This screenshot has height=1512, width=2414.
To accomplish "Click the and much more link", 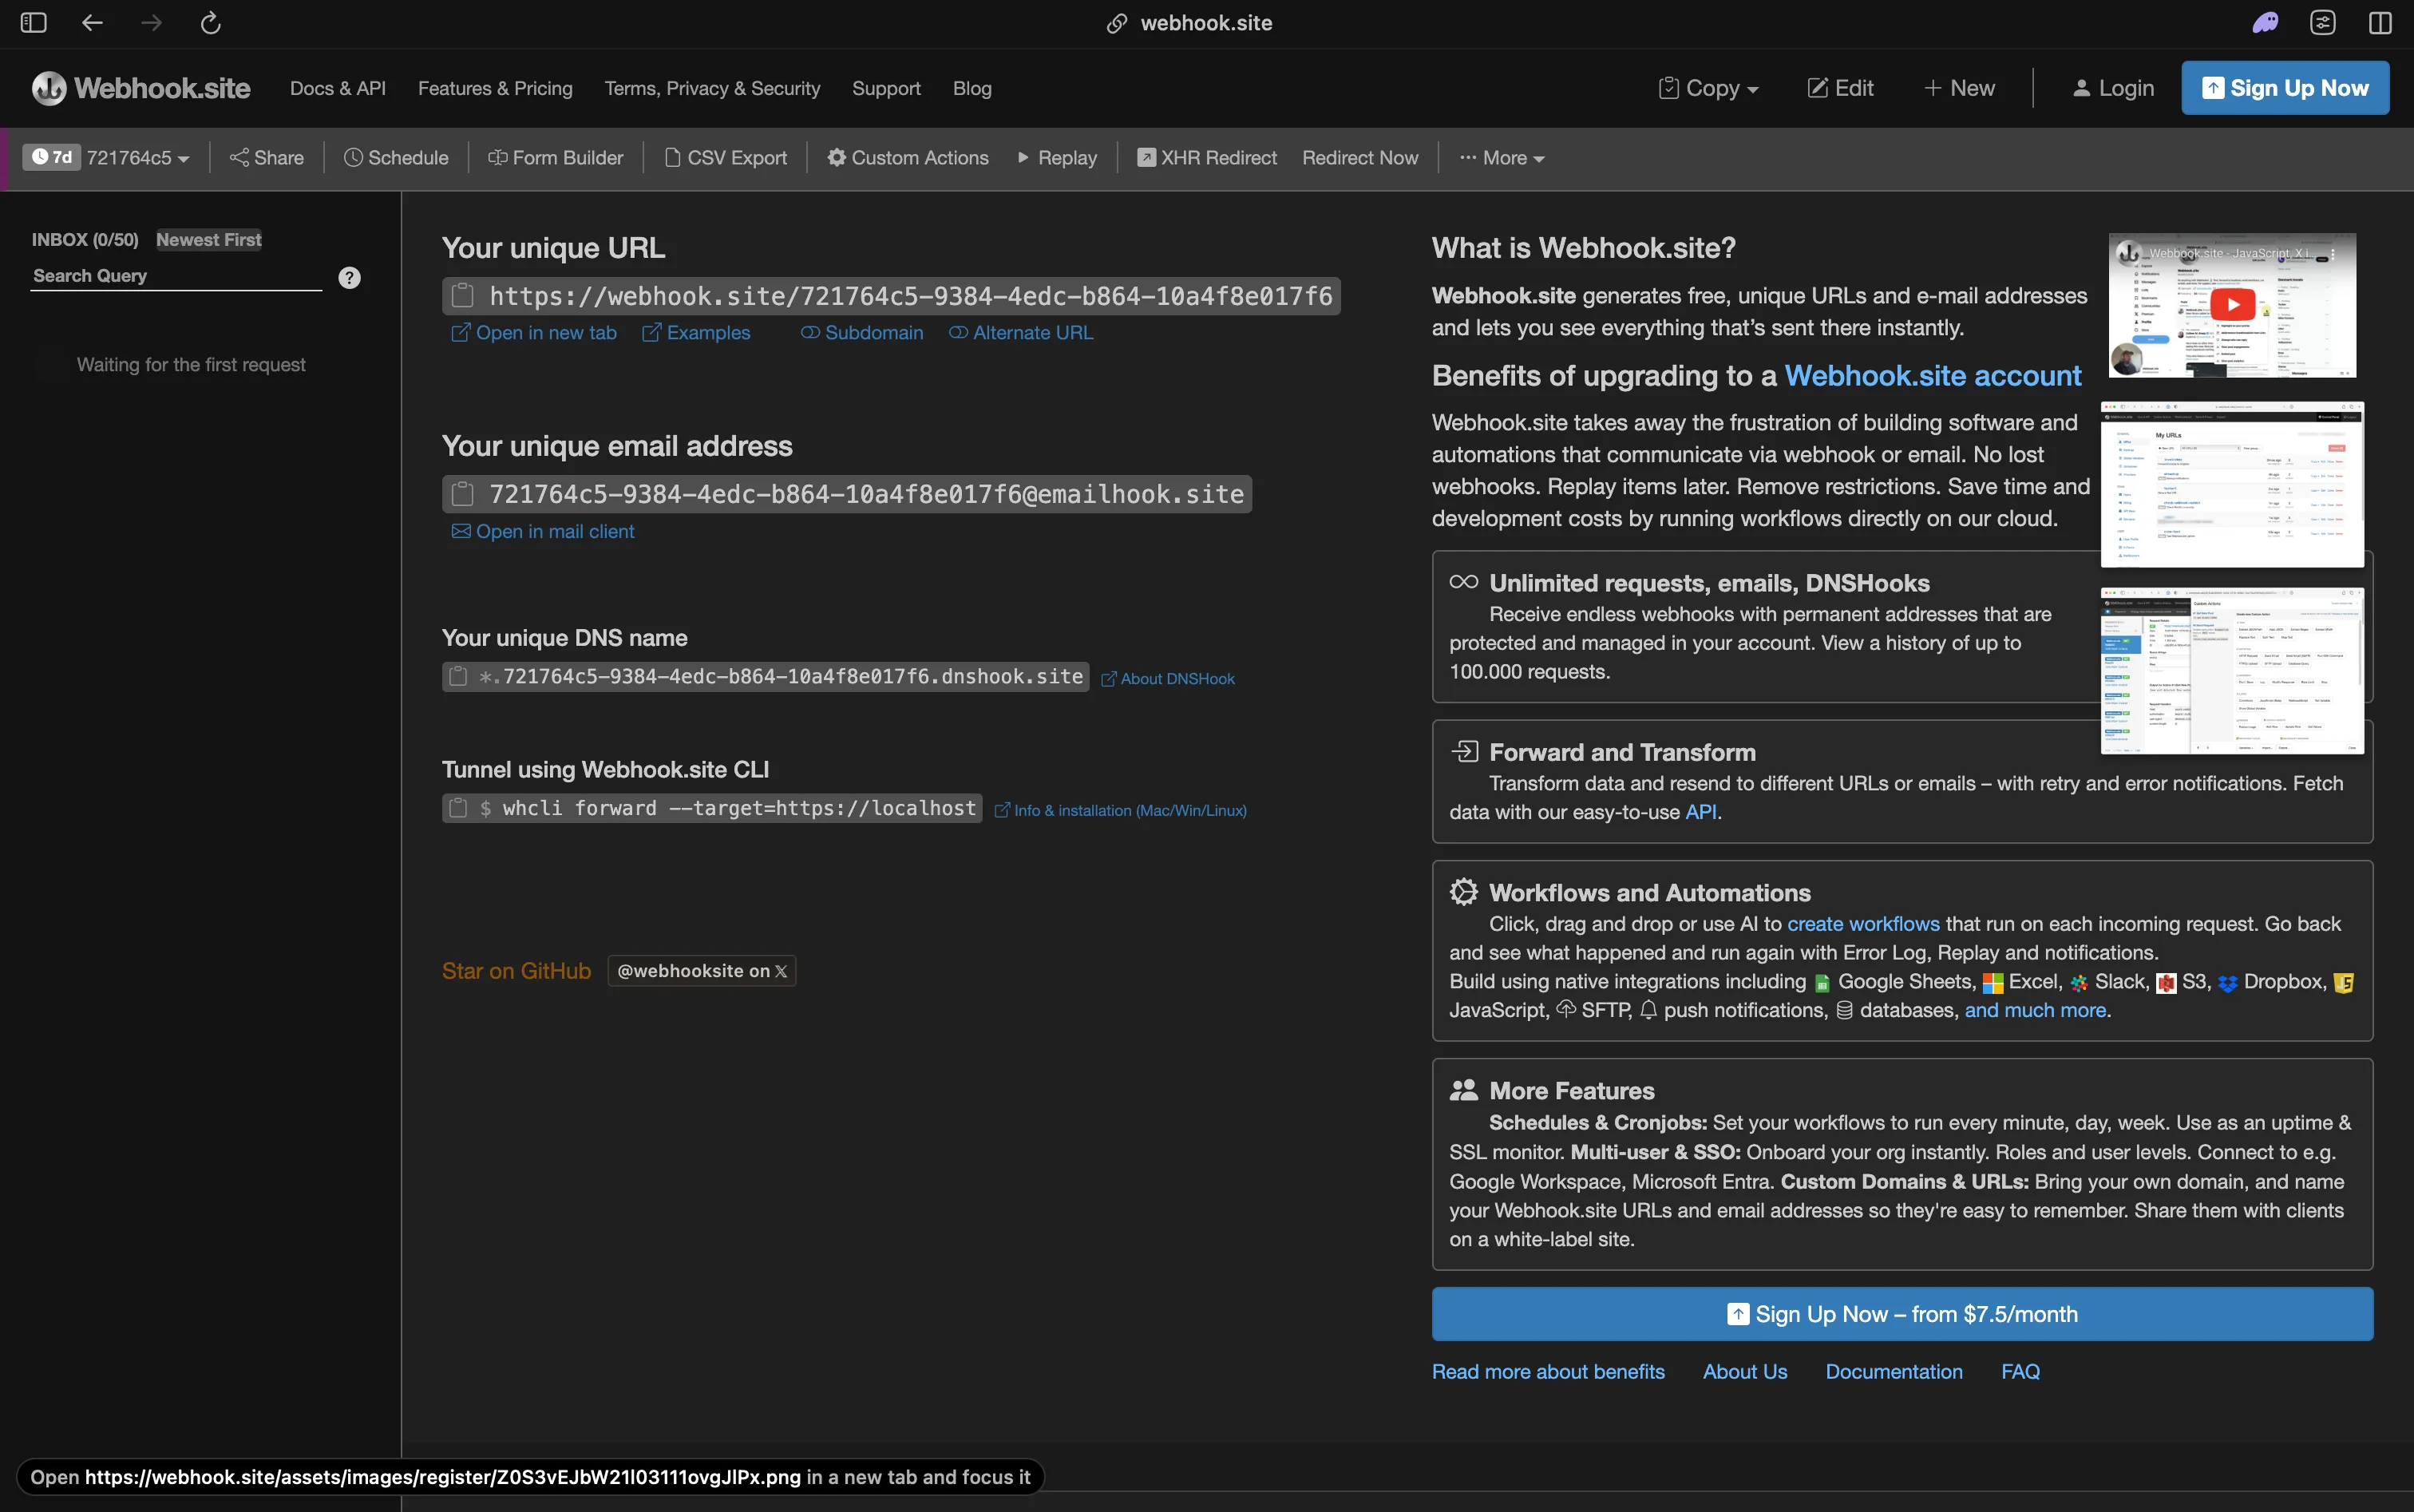I will (2035, 1010).
